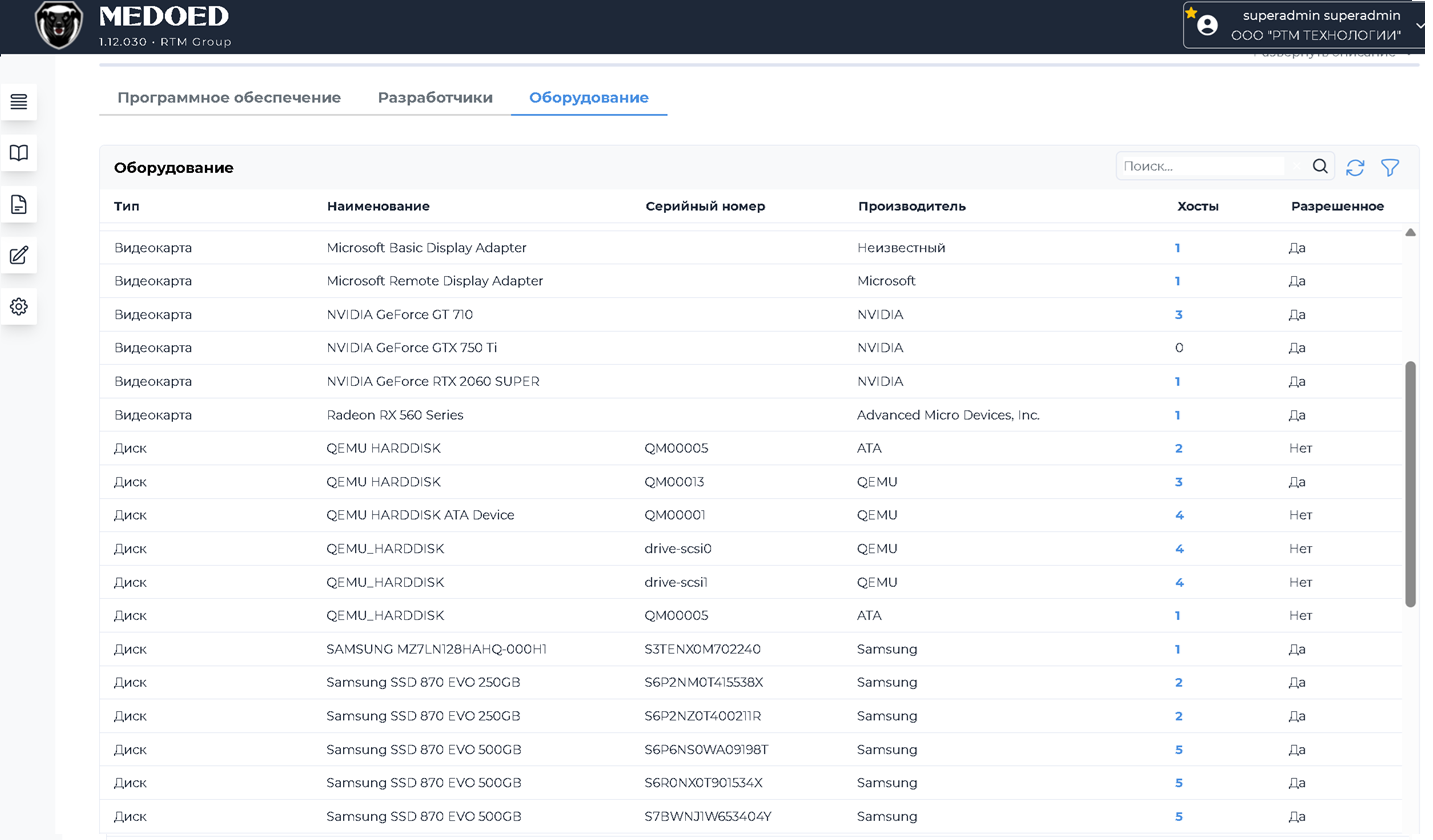Click the table's vertical scrollbar thumb
Screen dimensions: 1433x840
[x=1411, y=484]
